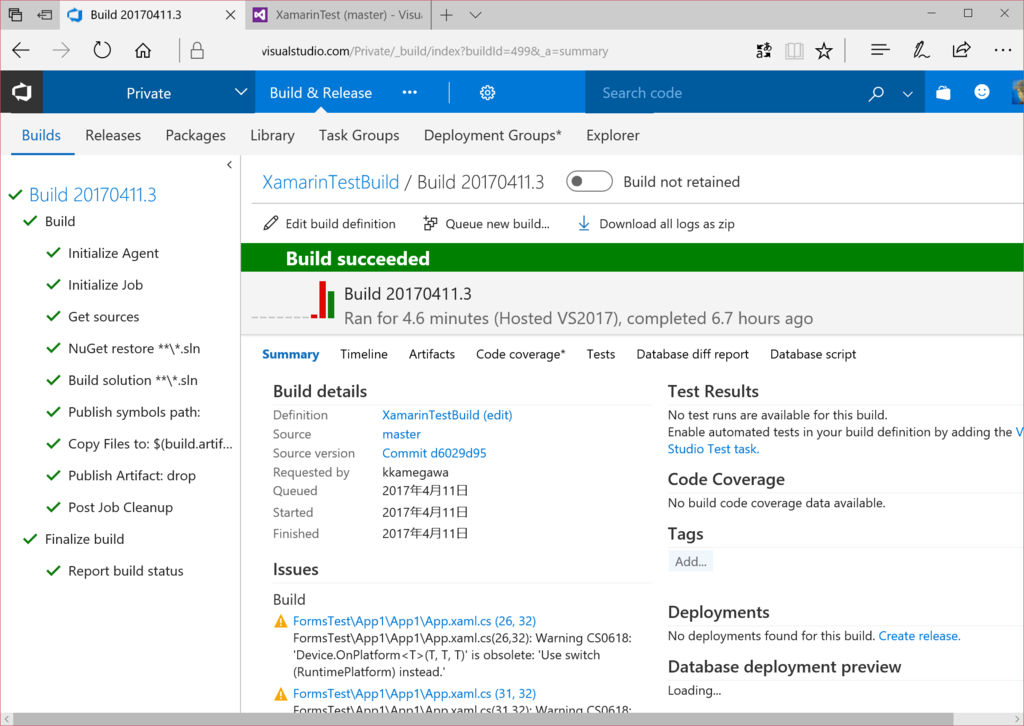Open the browser more options ellipsis
Image resolution: width=1024 pixels, height=726 pixels.
[1002, 50]
